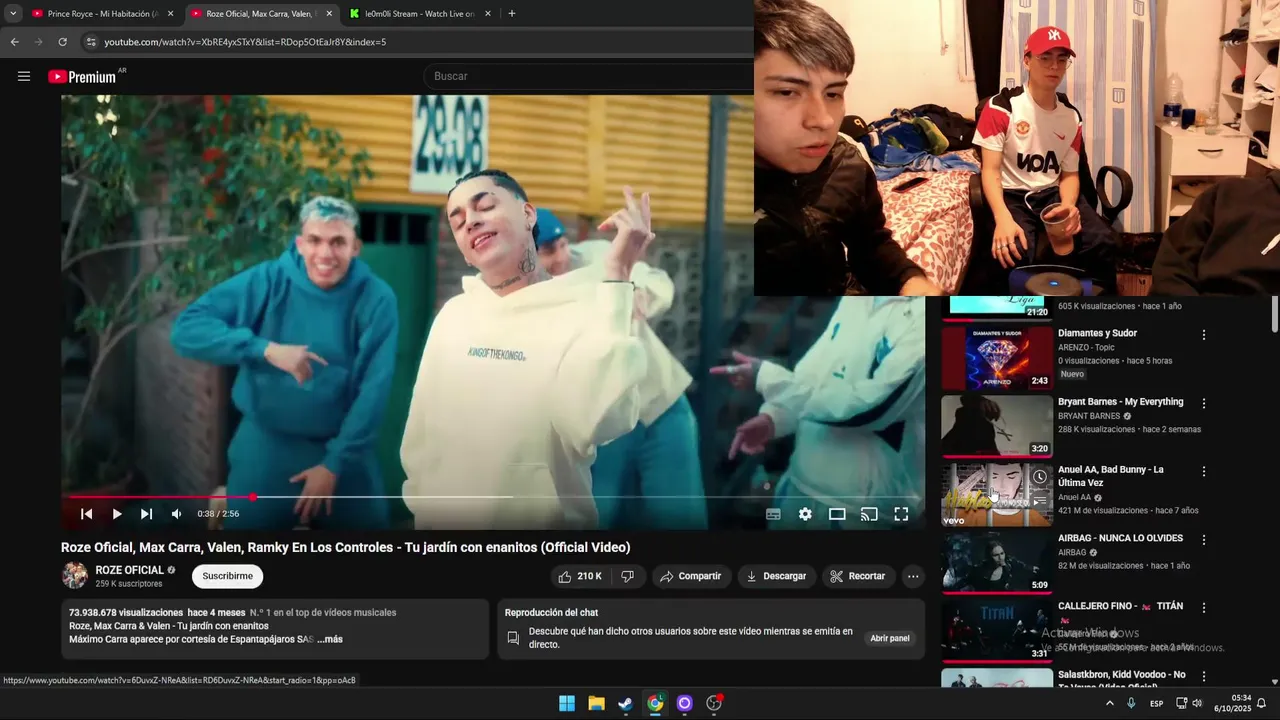The width and height of the screenshot is (1280, 720).
Task: Open the YouTube hamburger guide menu
Action: coord(24,76)
